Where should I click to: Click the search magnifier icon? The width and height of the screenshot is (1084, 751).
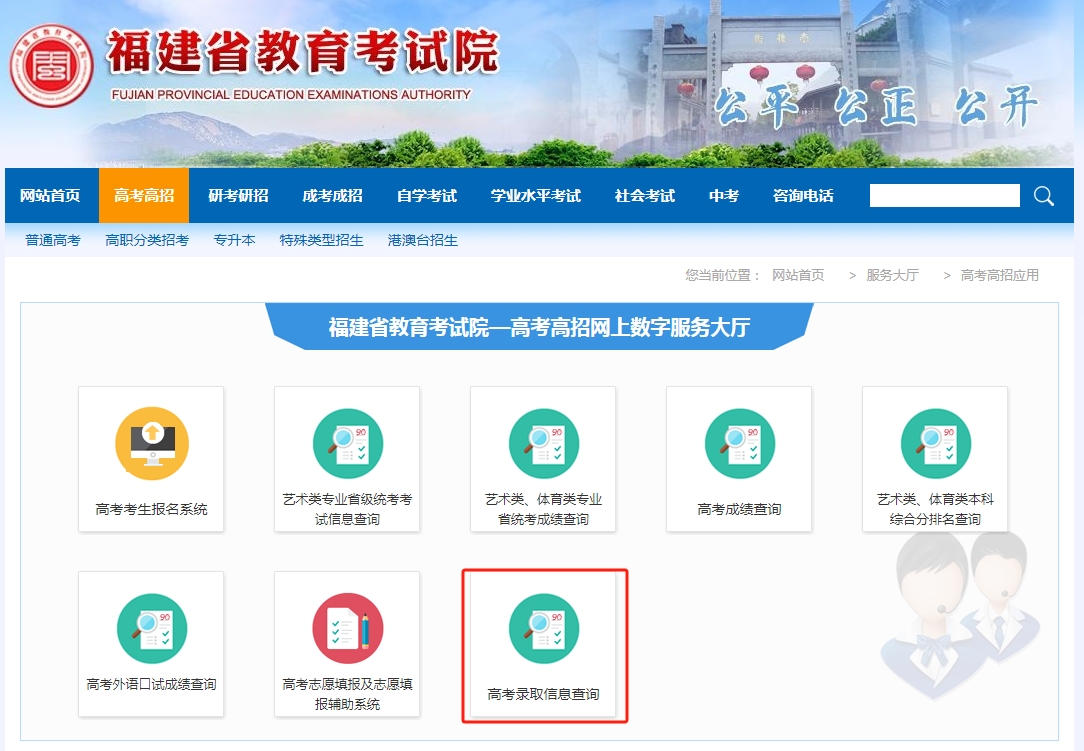pyautogui.click(x=1044, y=196)
